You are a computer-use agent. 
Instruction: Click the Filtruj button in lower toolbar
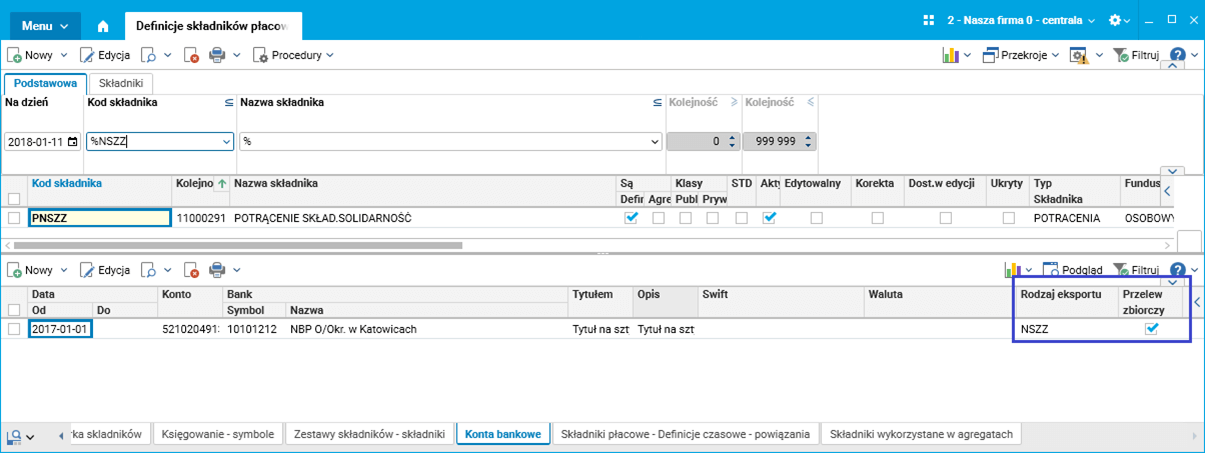point(1135,270)
